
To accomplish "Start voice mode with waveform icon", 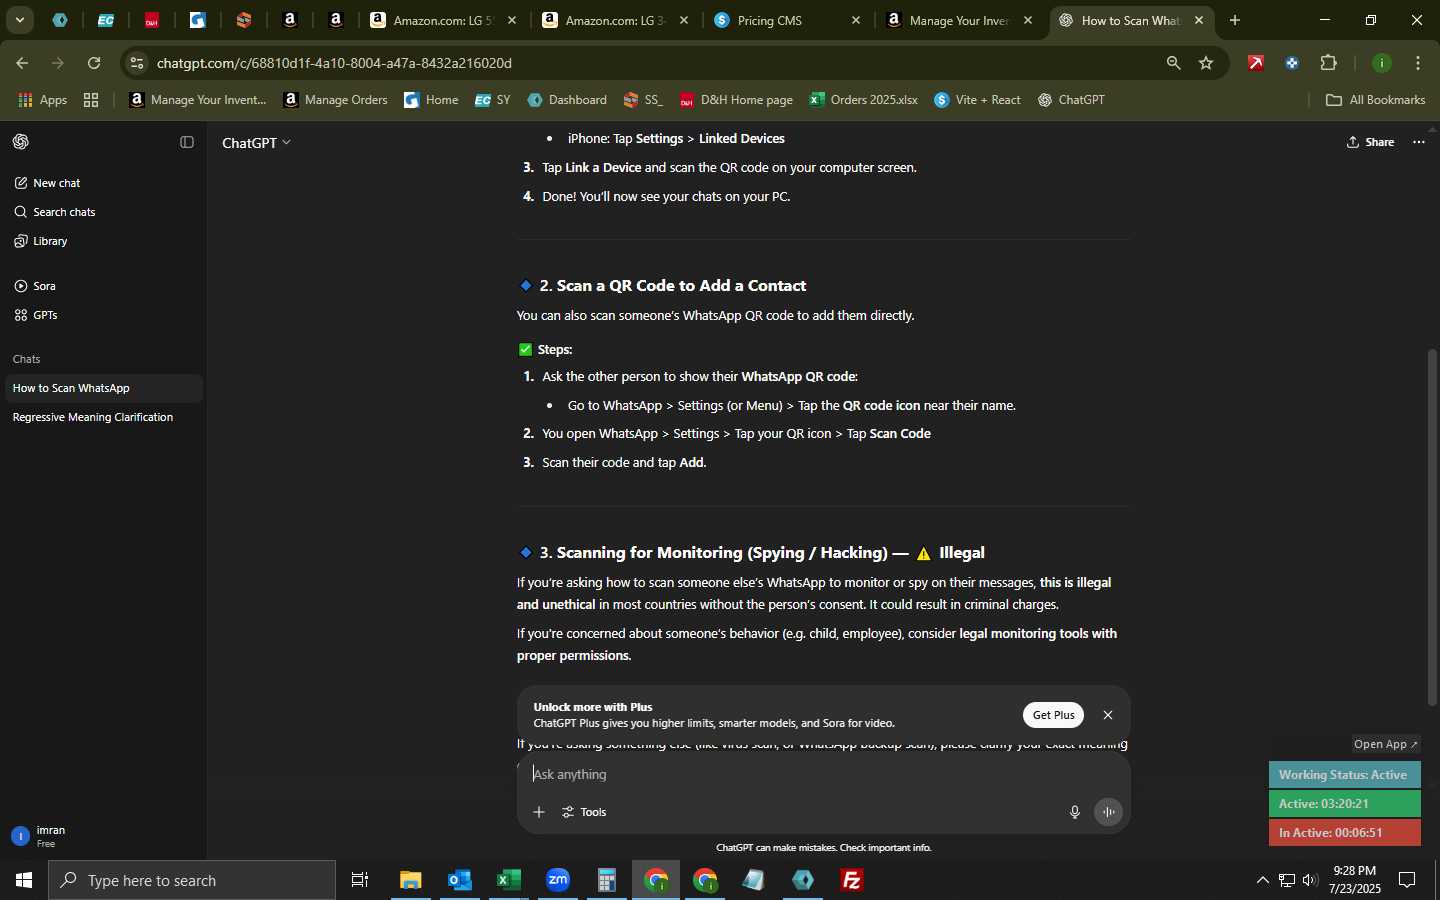I will tap(1108, 812).
